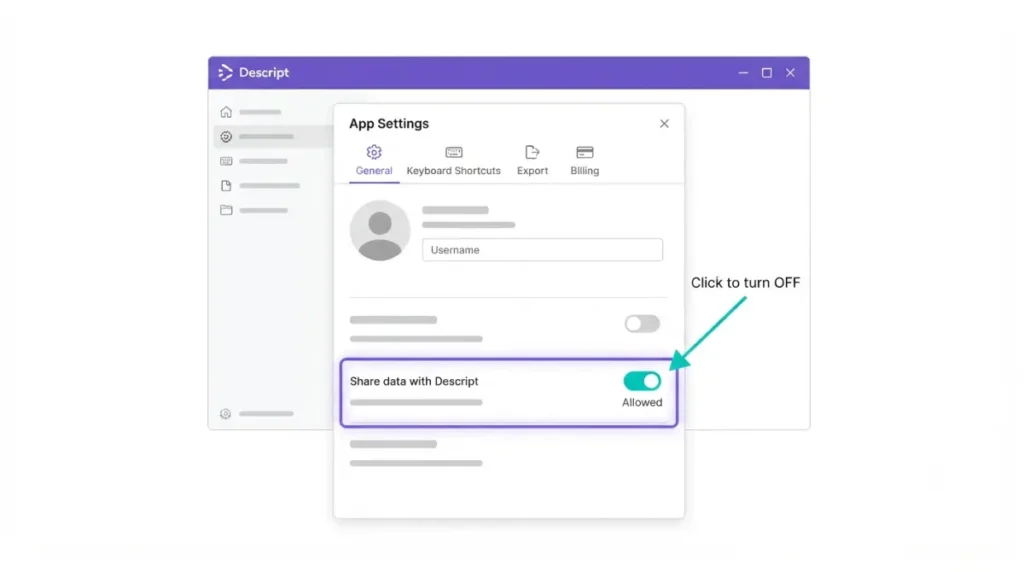Click the Billing card icon
This screenshot has width=1024, height=572.
click(x=584, y=152)
